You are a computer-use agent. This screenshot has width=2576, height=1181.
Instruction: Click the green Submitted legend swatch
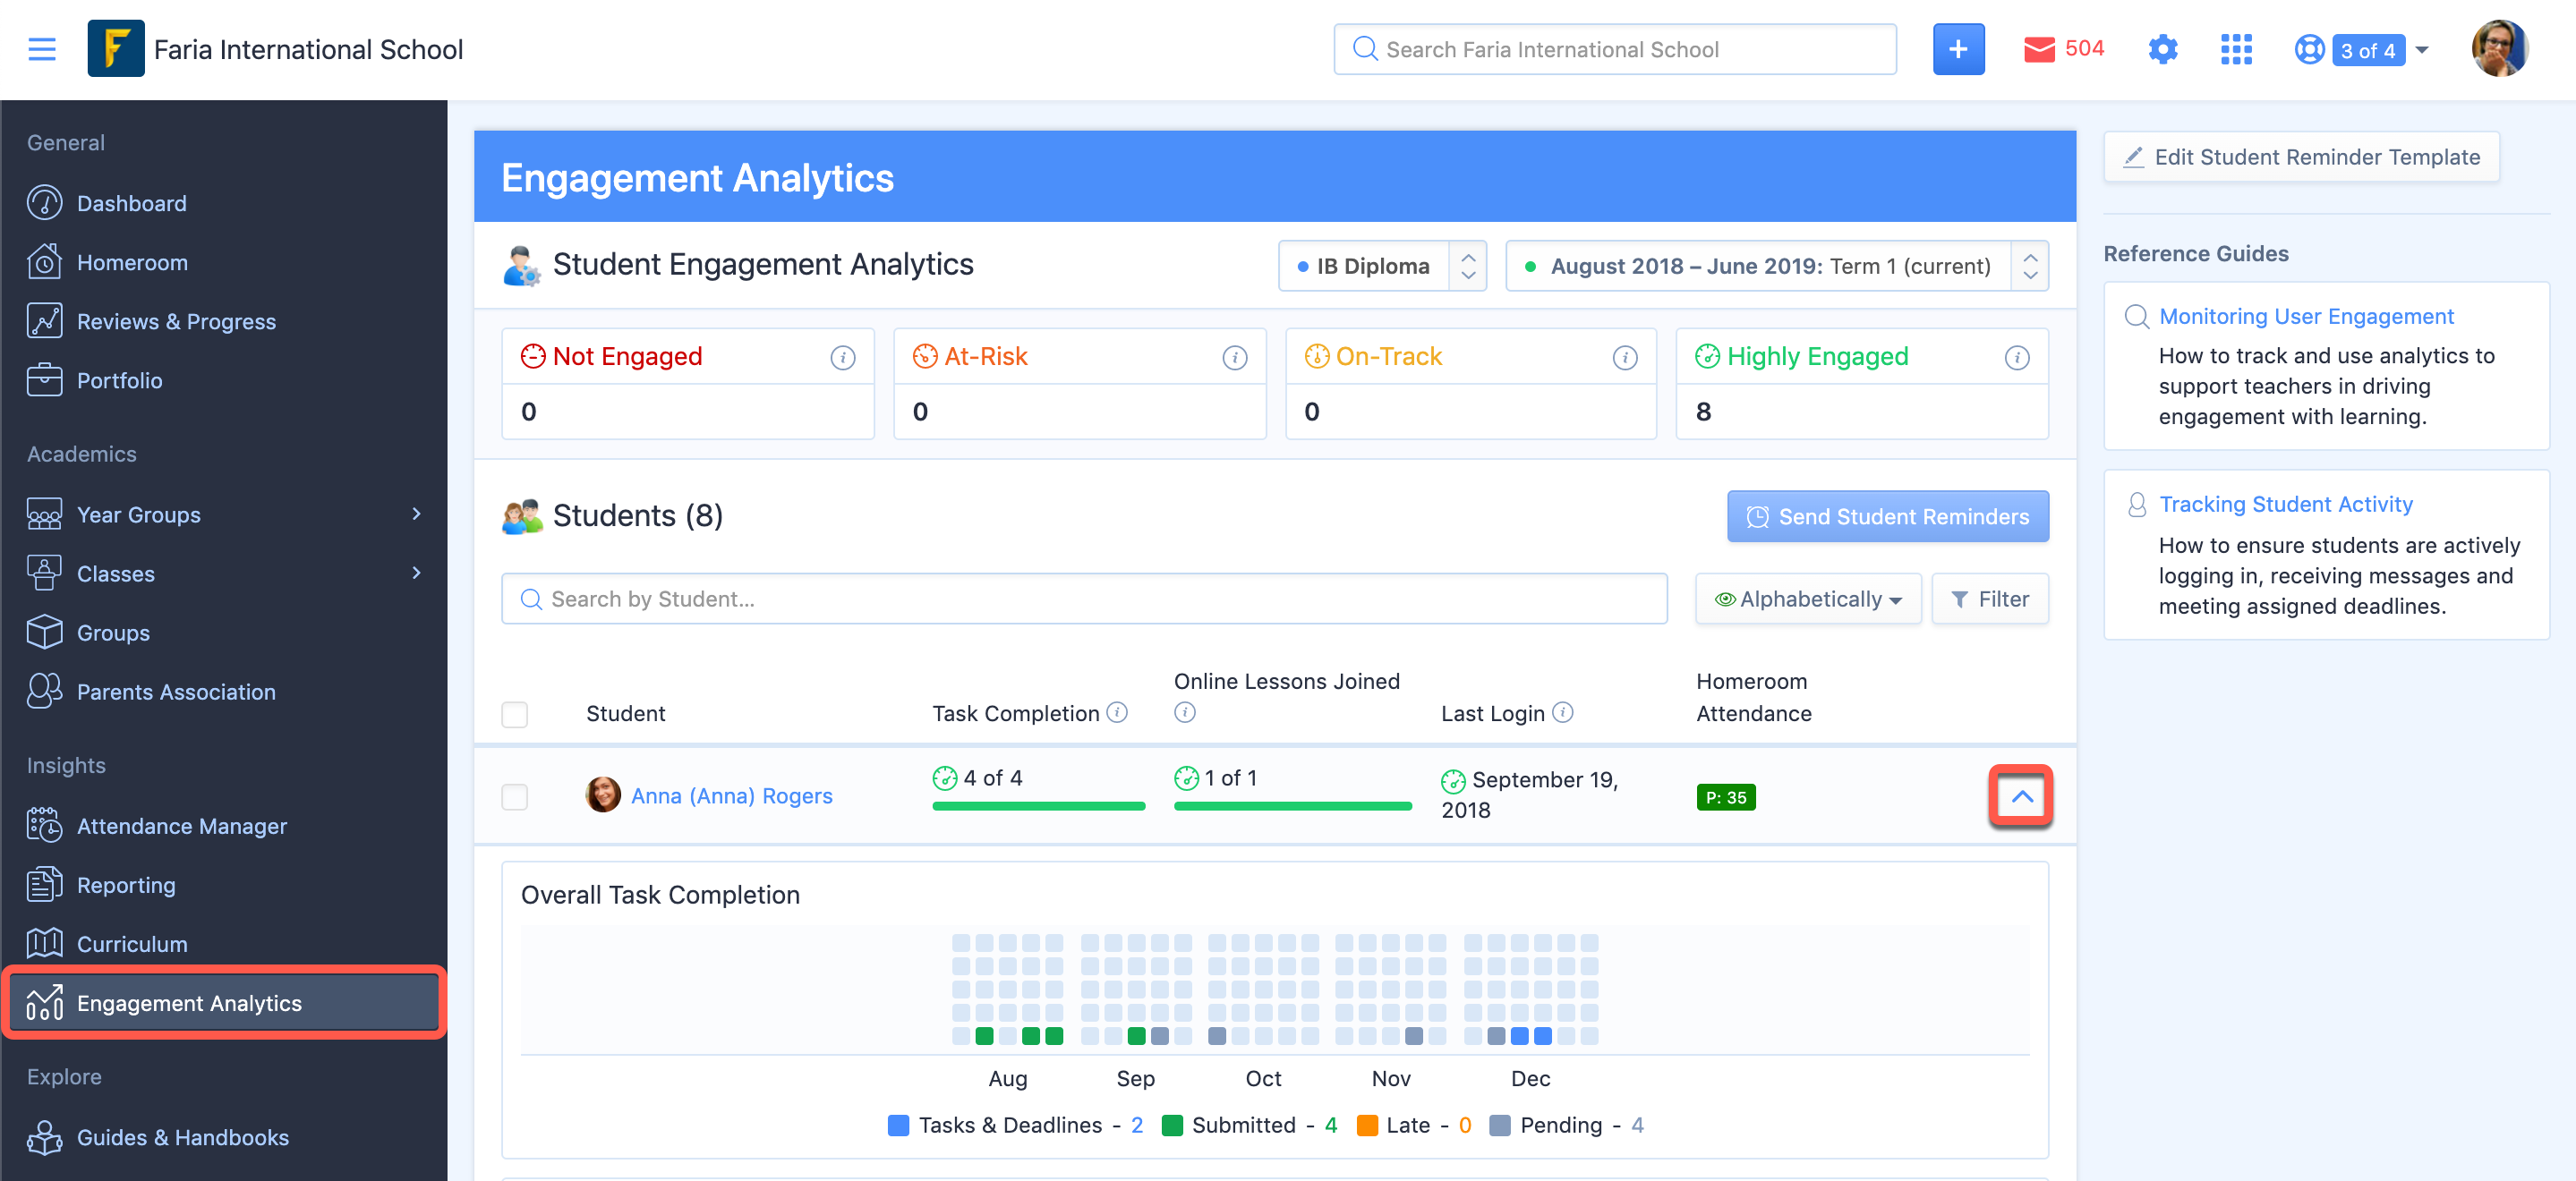(1172, 1125)
